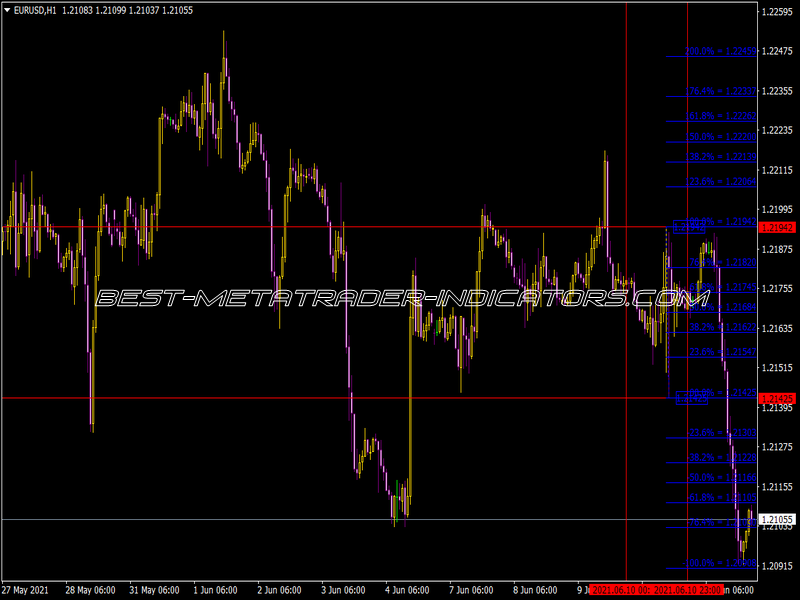The width and height of the screenshot is (800, 600).
Task: Click the 1.21755 price scale label
Action: [x=778, y=288]
